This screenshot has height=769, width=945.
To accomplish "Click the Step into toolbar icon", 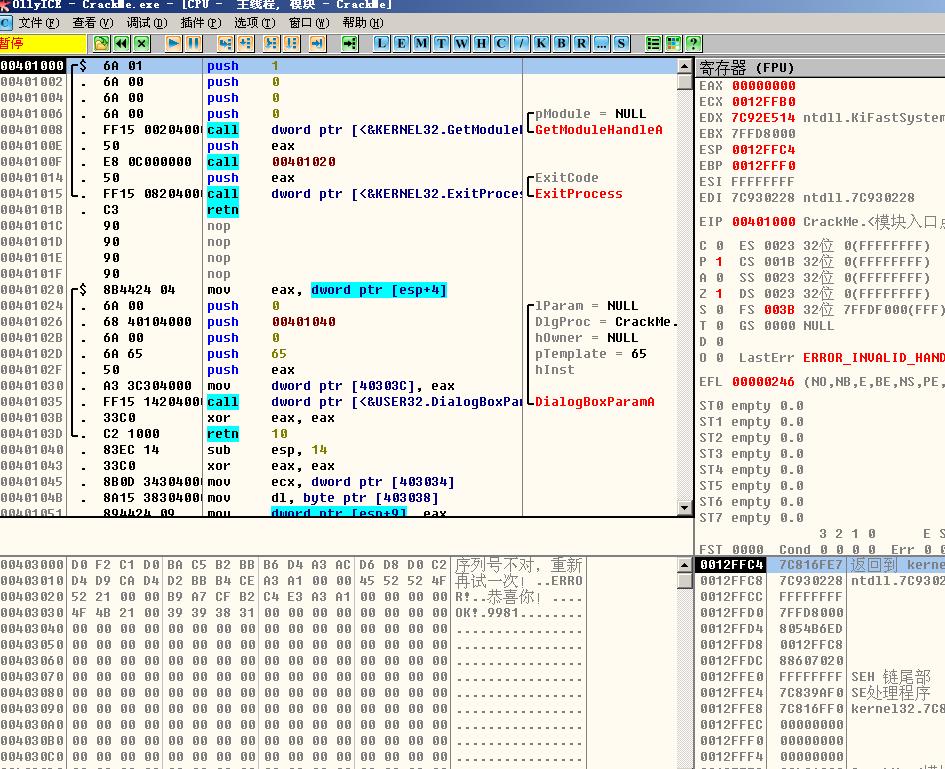I will pyautogui.click(x=225, y=43).
